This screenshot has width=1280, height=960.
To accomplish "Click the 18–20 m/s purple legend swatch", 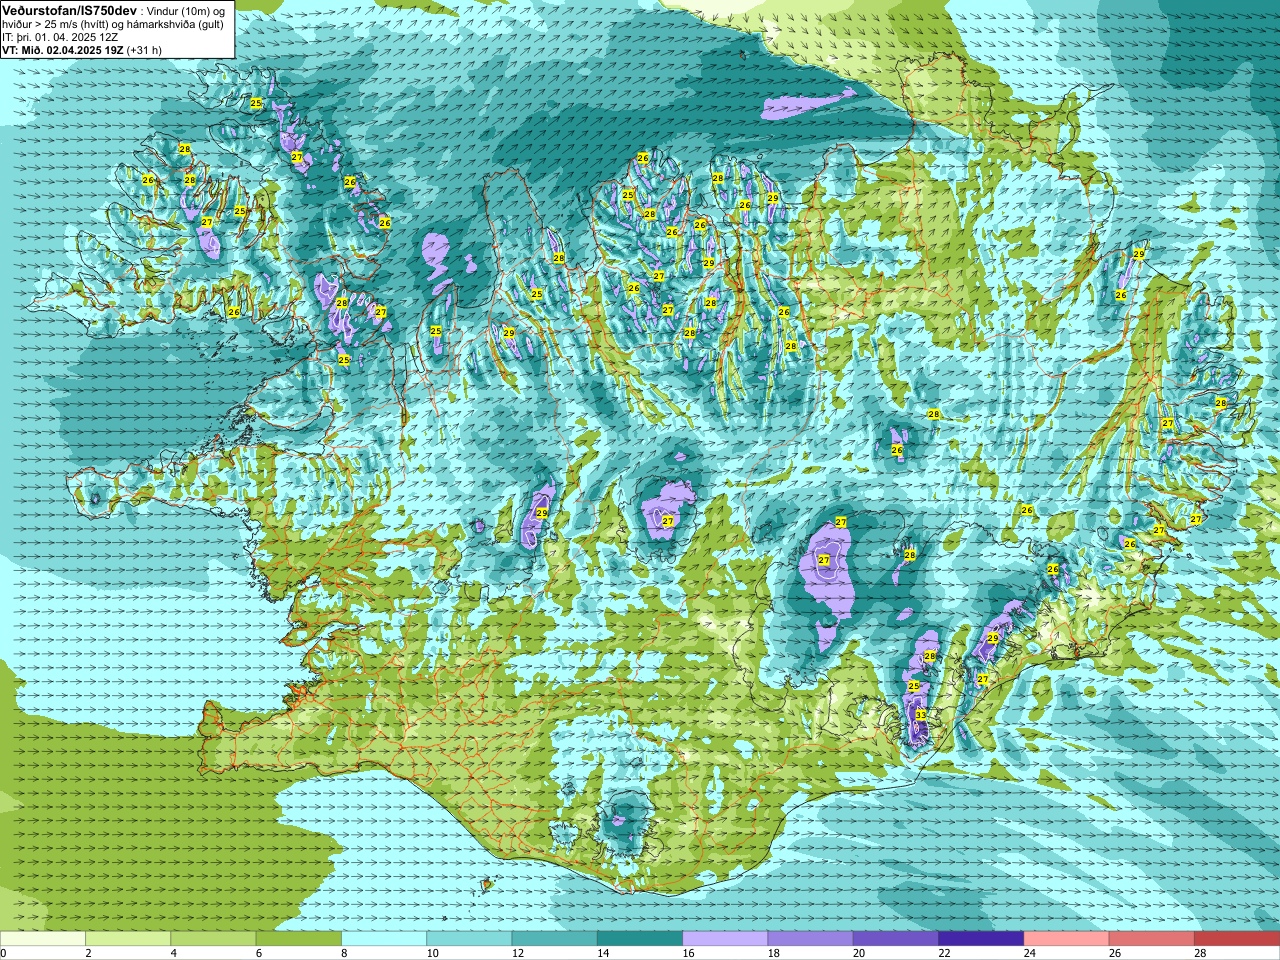I will pyautogui.click(x=811, y=939).
